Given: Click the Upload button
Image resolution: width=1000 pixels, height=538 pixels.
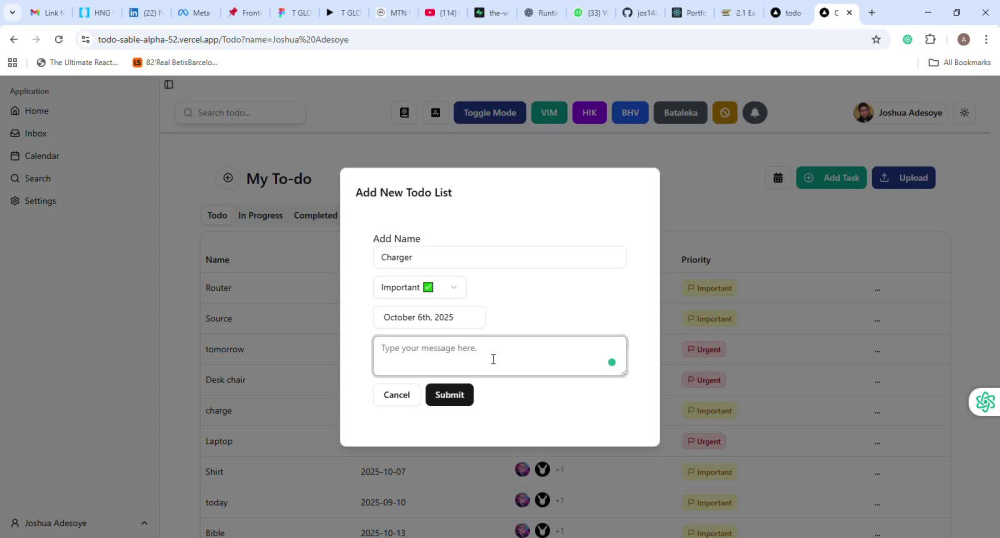Looking at the screenshot, I should click(904, 178).
